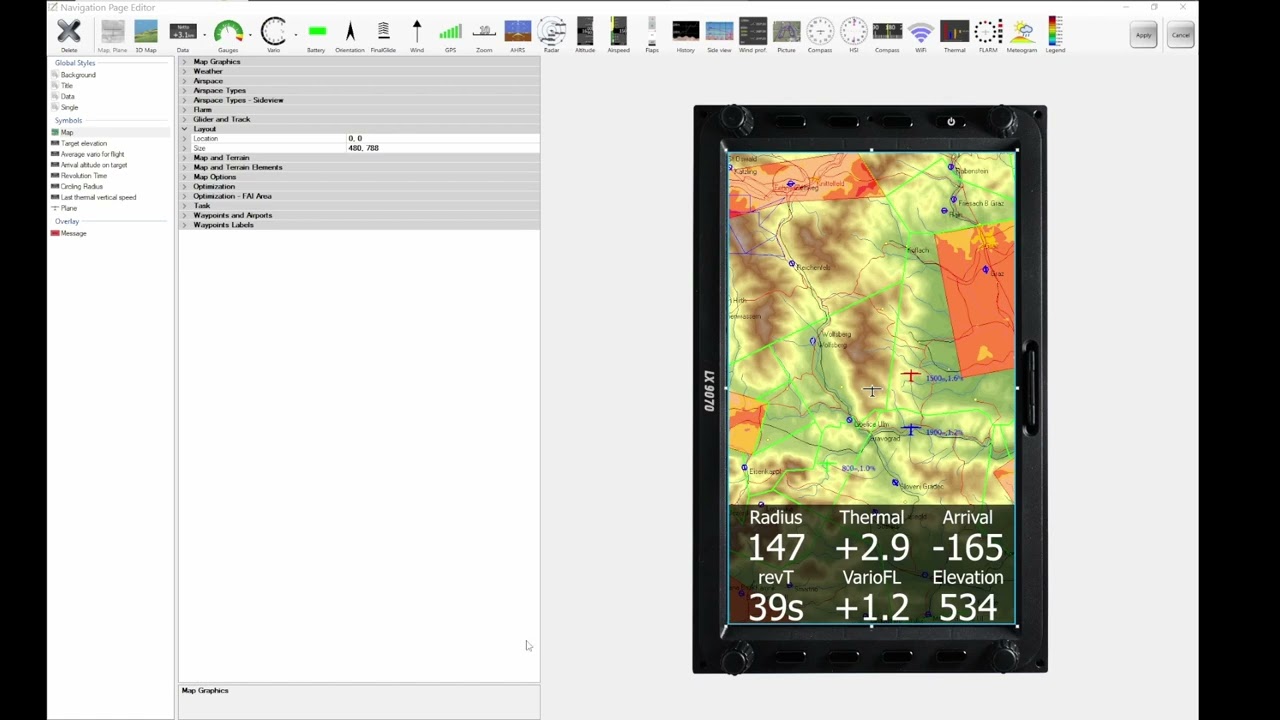
Task: Edit the Size value 480, 788
Action: [442, 148]
